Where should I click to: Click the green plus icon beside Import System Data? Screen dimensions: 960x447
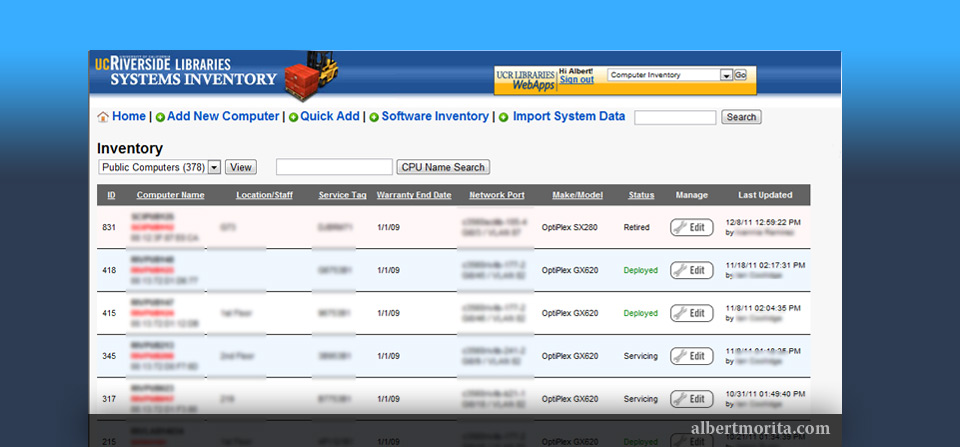tap(503, 117)
